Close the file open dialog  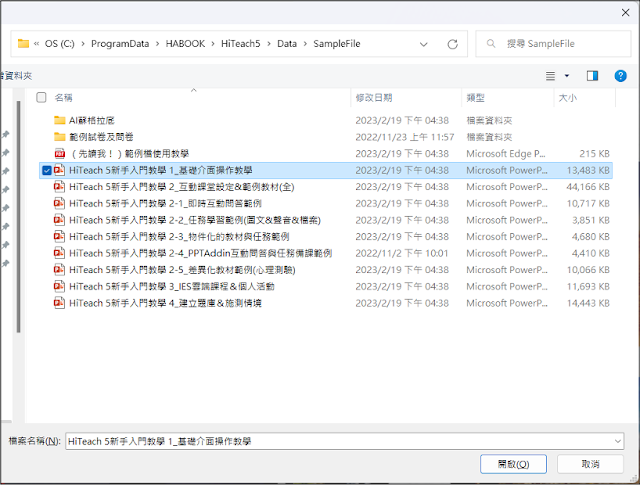[625, 13]
